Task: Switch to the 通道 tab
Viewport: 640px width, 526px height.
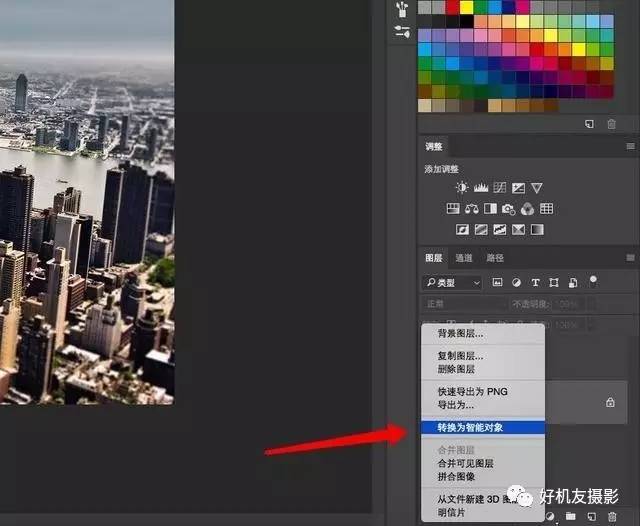Action: (x=464, y=258)
